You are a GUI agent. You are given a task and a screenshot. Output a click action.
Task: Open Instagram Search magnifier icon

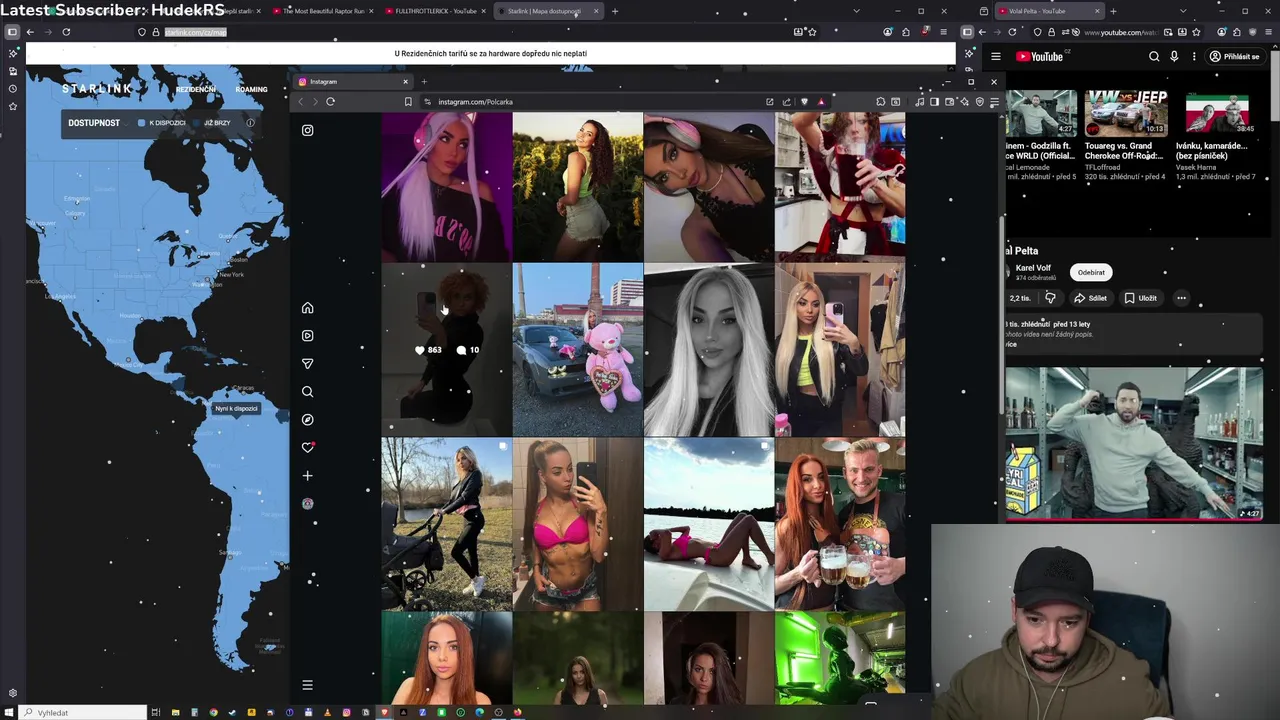coord(307,392)
